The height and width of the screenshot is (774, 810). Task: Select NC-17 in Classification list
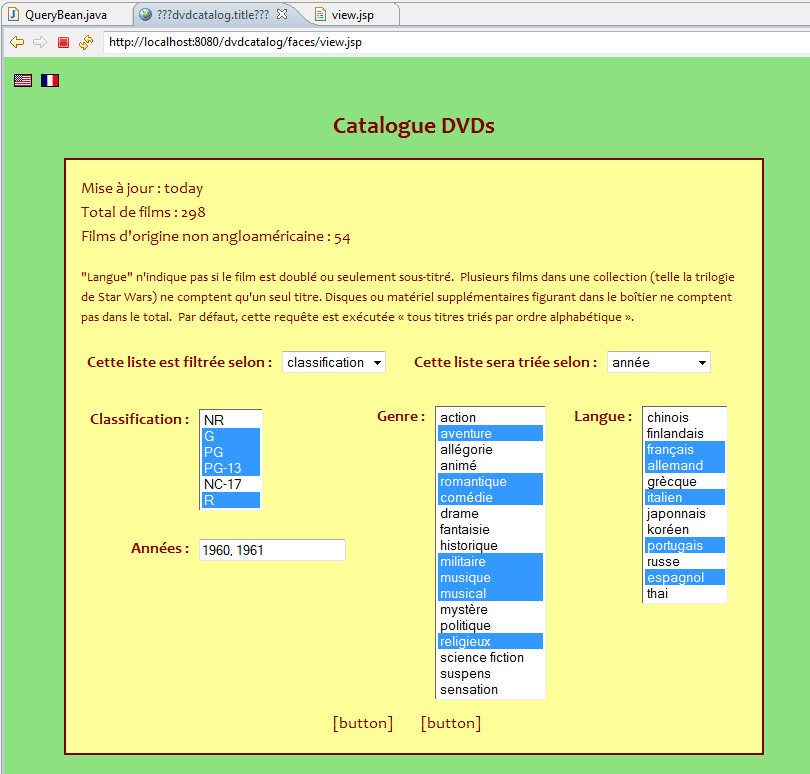point(230,484)
